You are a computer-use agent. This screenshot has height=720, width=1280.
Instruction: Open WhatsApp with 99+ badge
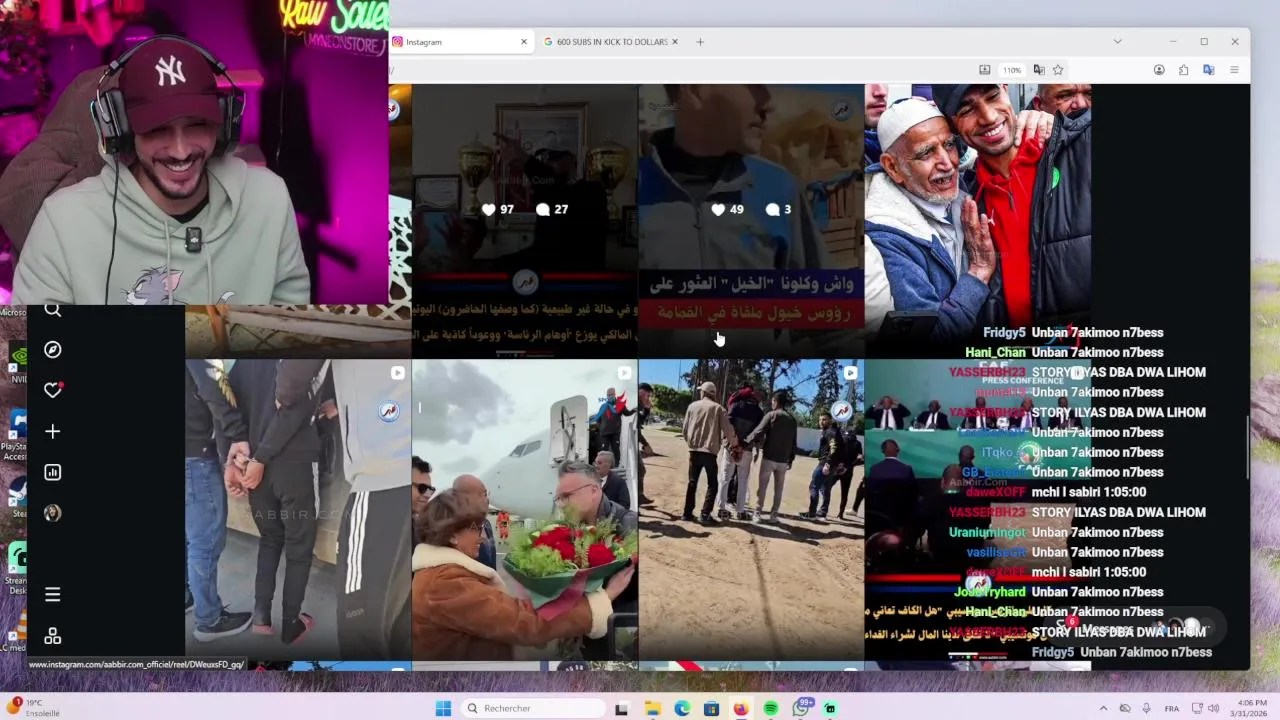click(x=801, y=708)
